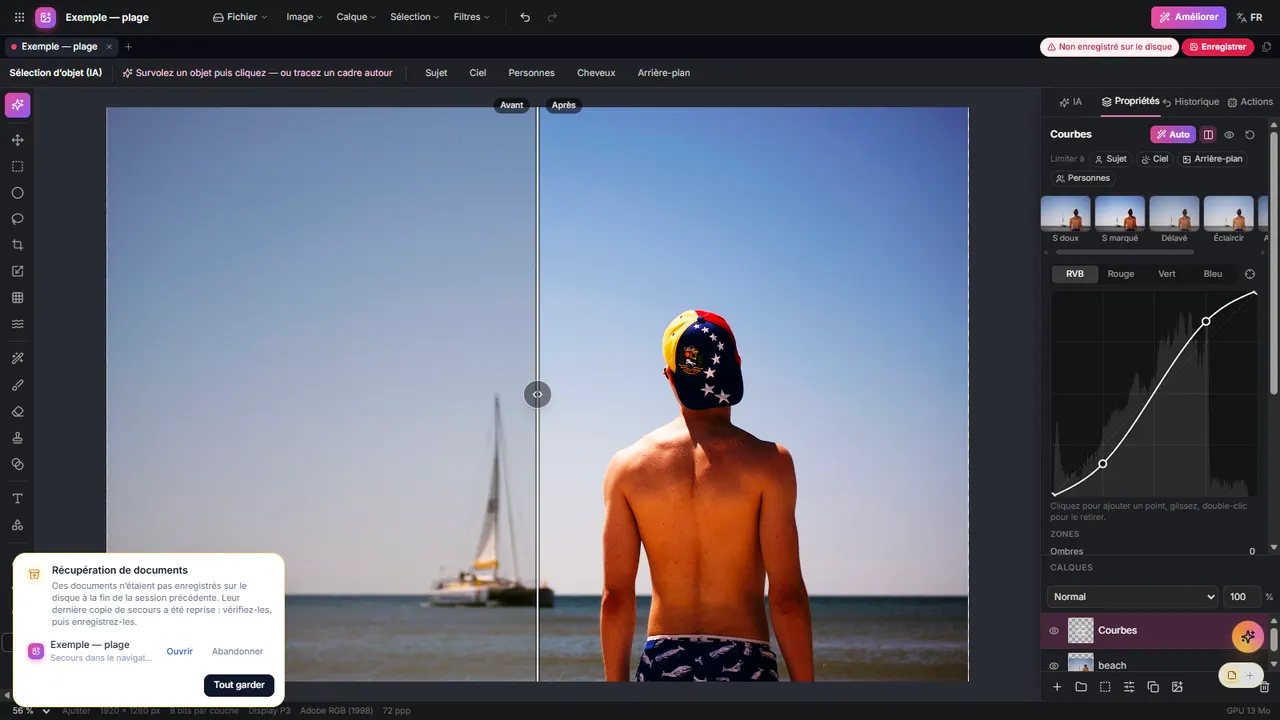Viewport: 1280px width, 720px height.
Task: Create a layer group with the folder icon
Action: [x=1081, y=687]
